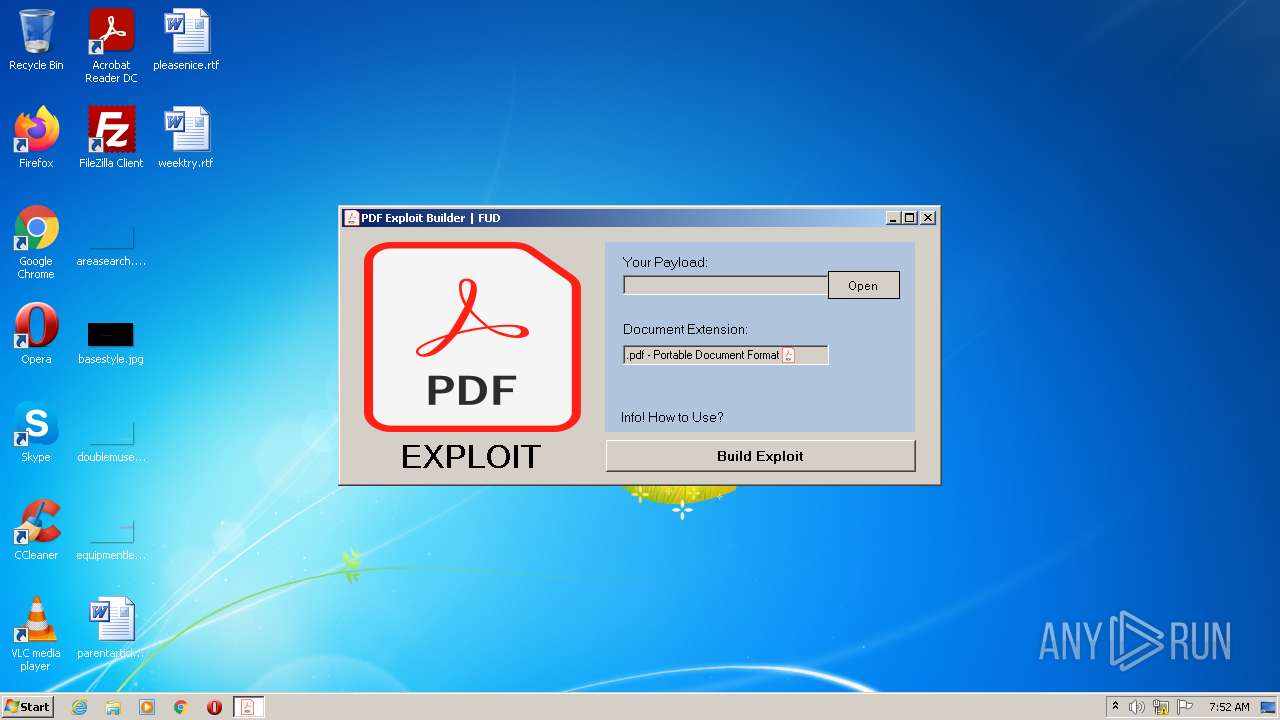The height and width of the screenshot is (720, 1280).
Task: Show hidden system tray icons
Action: coord(1116,707)
